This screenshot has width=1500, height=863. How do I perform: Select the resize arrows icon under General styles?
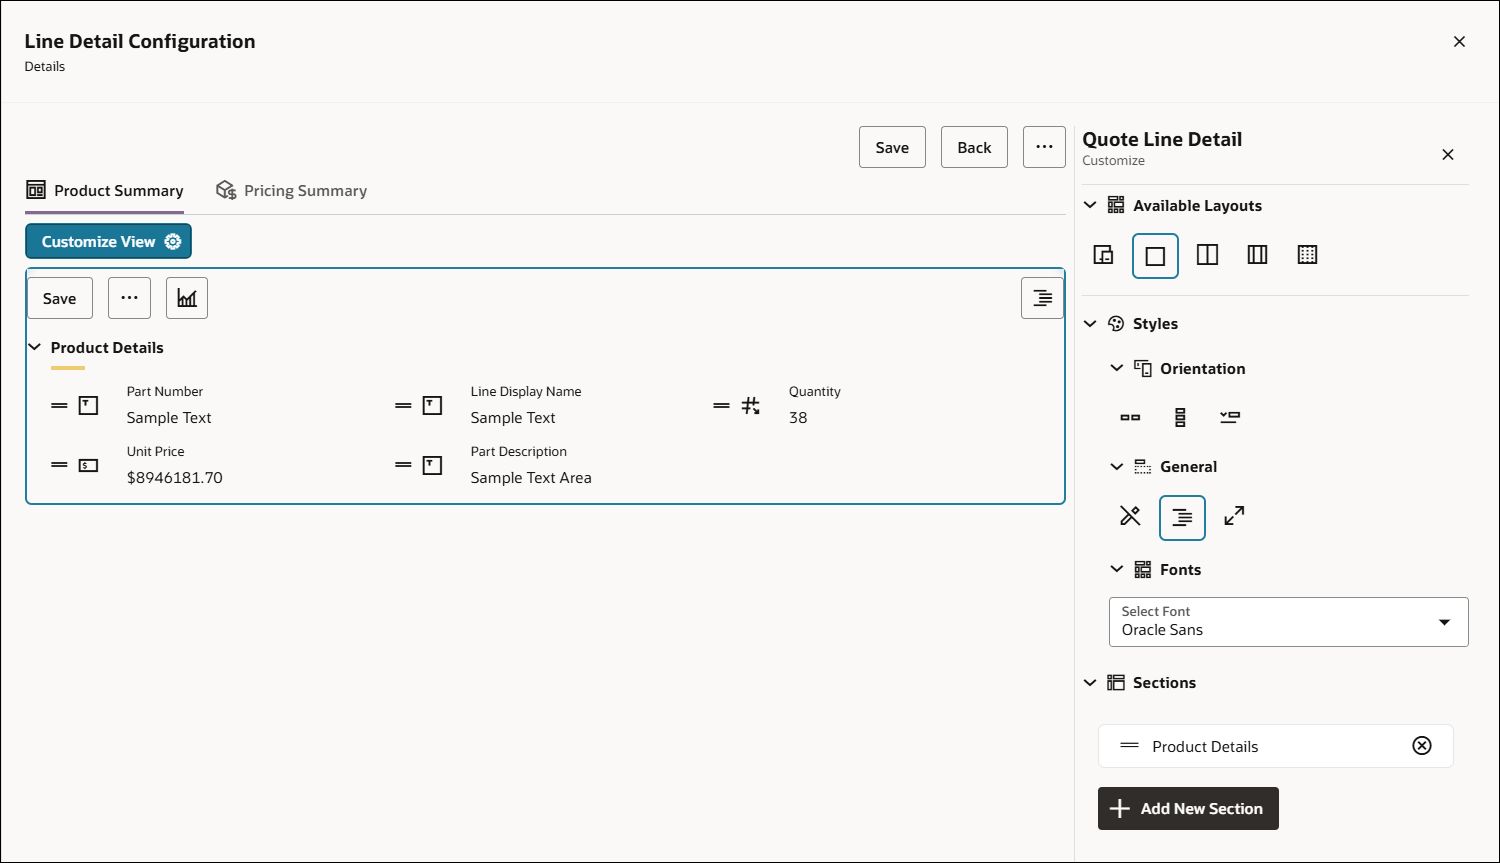[x=1233, y=517]
